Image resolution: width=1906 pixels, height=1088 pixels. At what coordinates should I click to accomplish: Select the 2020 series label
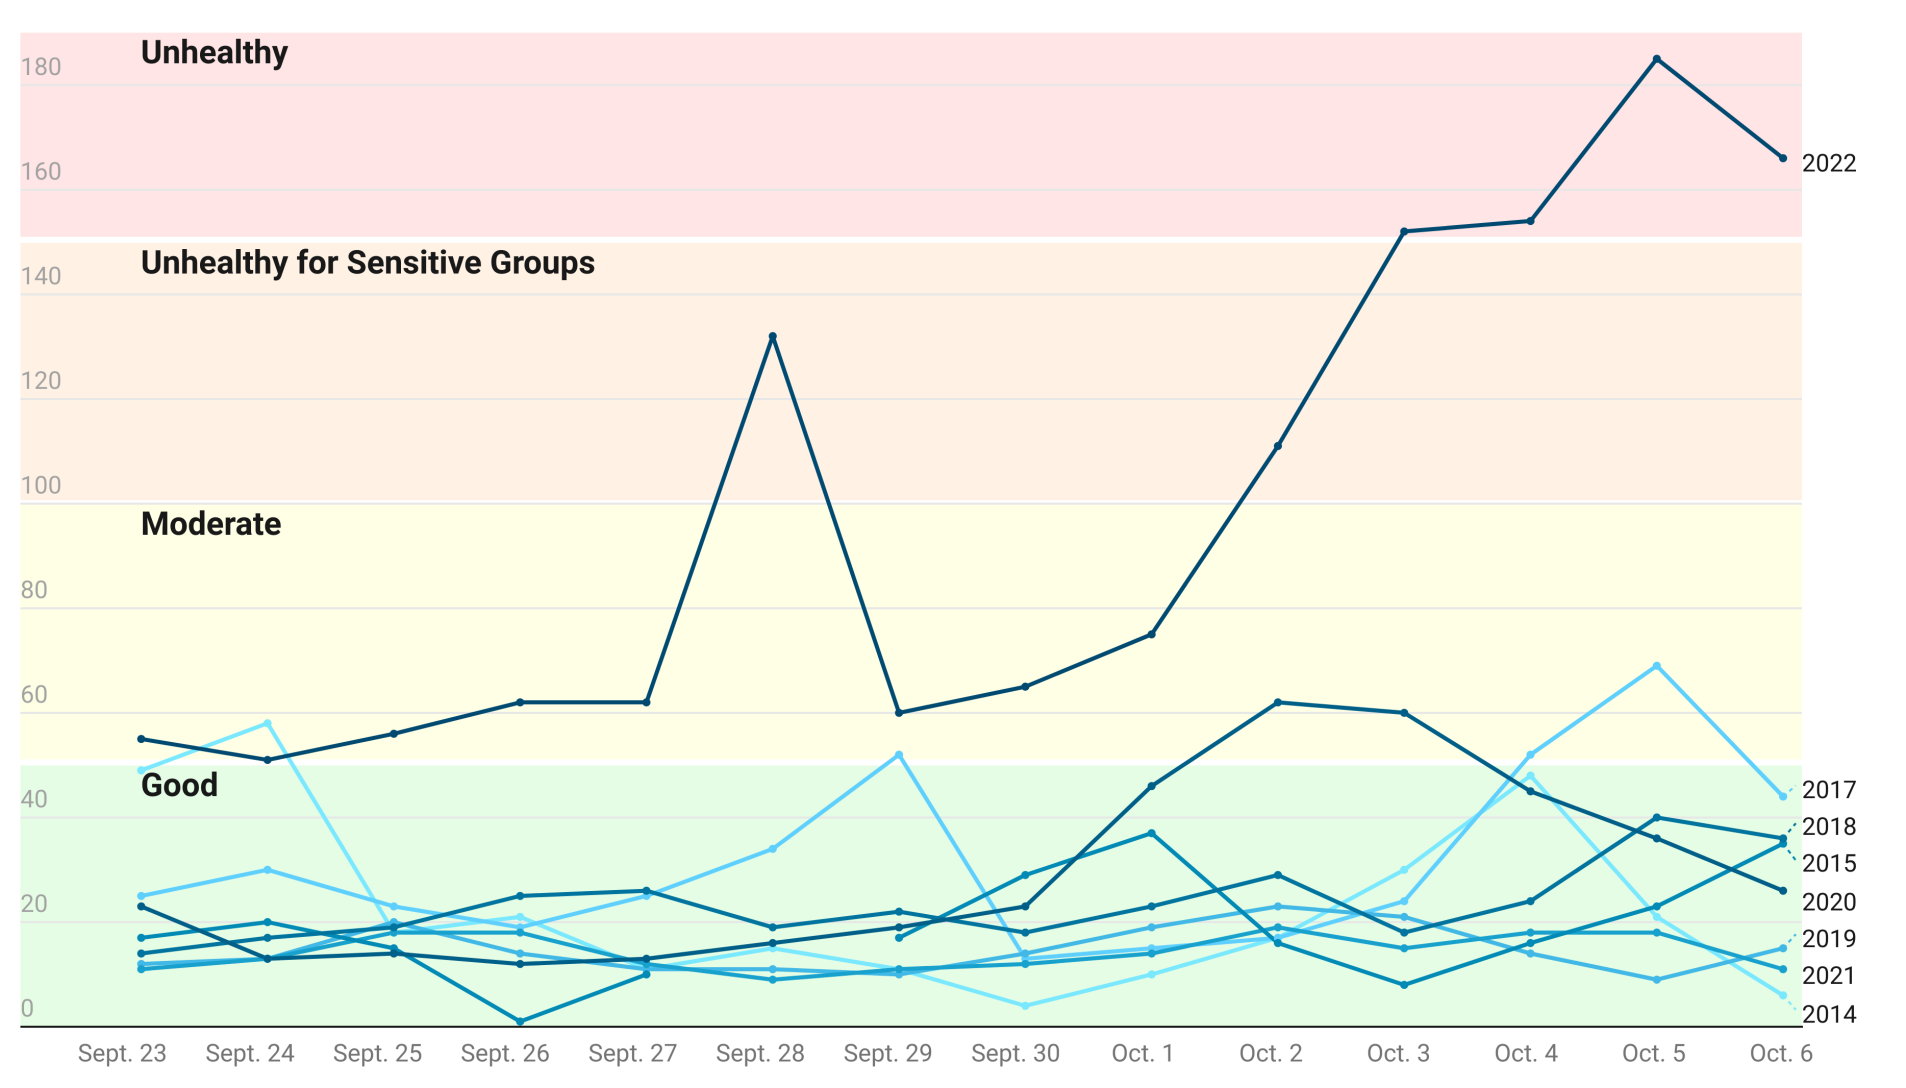tap(1828, 902)
